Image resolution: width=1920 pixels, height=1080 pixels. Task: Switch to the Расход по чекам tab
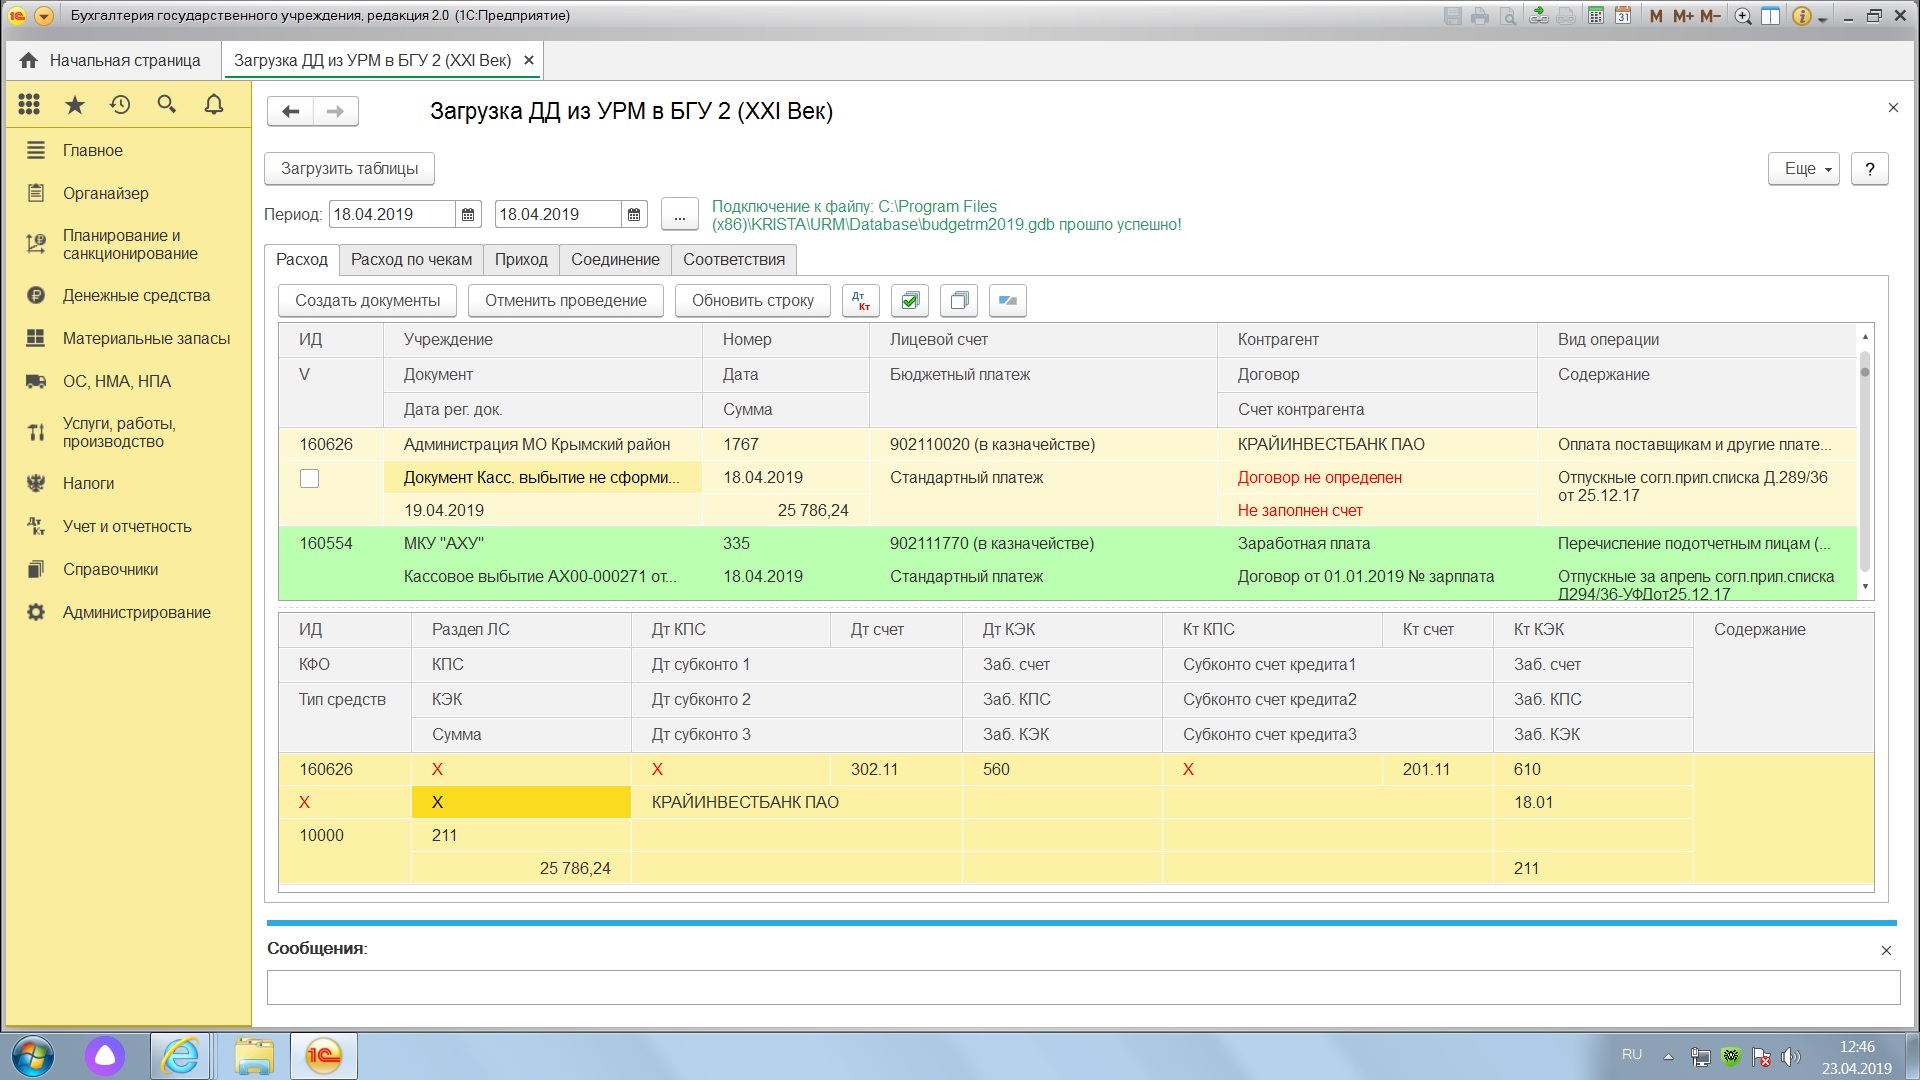tap(411, 259)
